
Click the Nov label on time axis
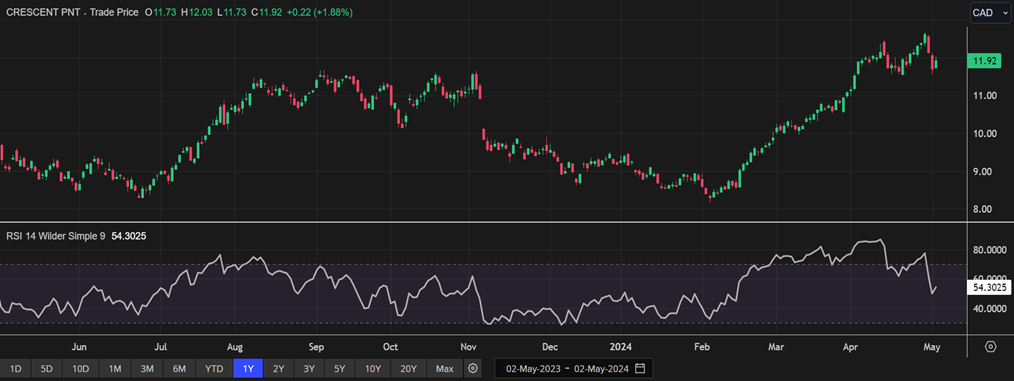click(469, 347)
